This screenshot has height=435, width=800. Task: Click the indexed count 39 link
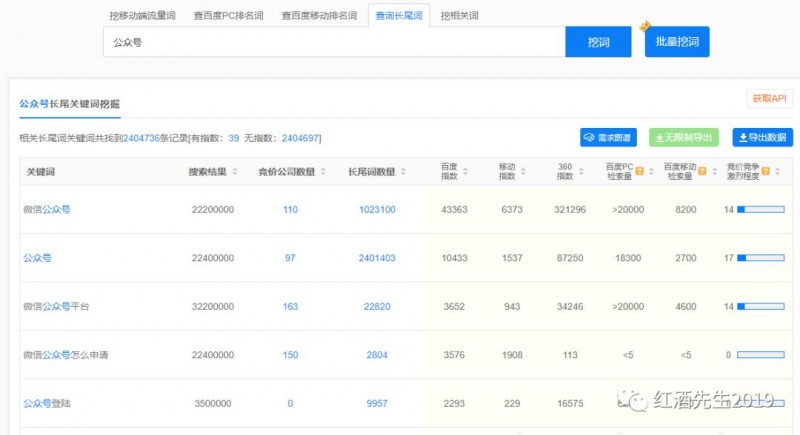click(x=234, y=138)
